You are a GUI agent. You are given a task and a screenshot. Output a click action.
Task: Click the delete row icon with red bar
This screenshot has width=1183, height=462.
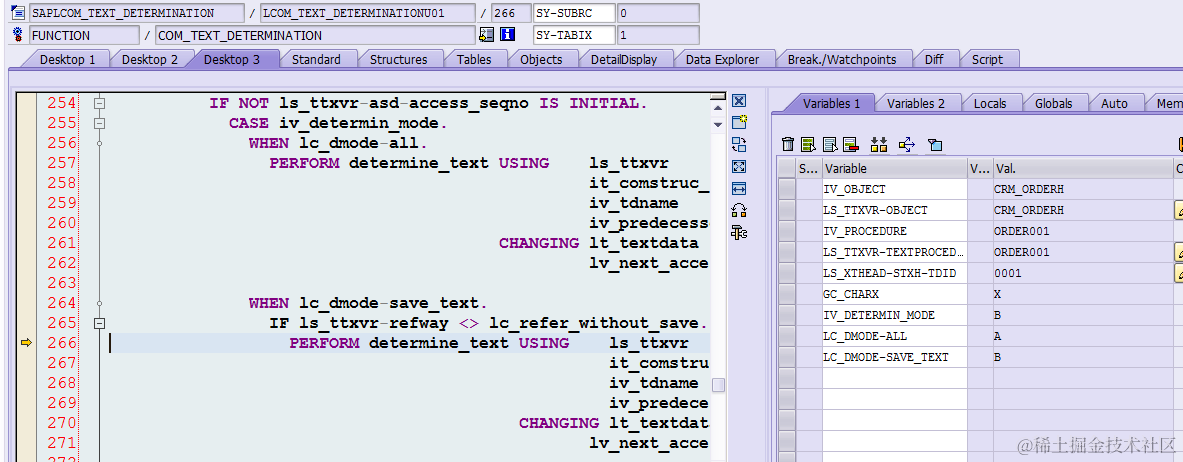851,144
